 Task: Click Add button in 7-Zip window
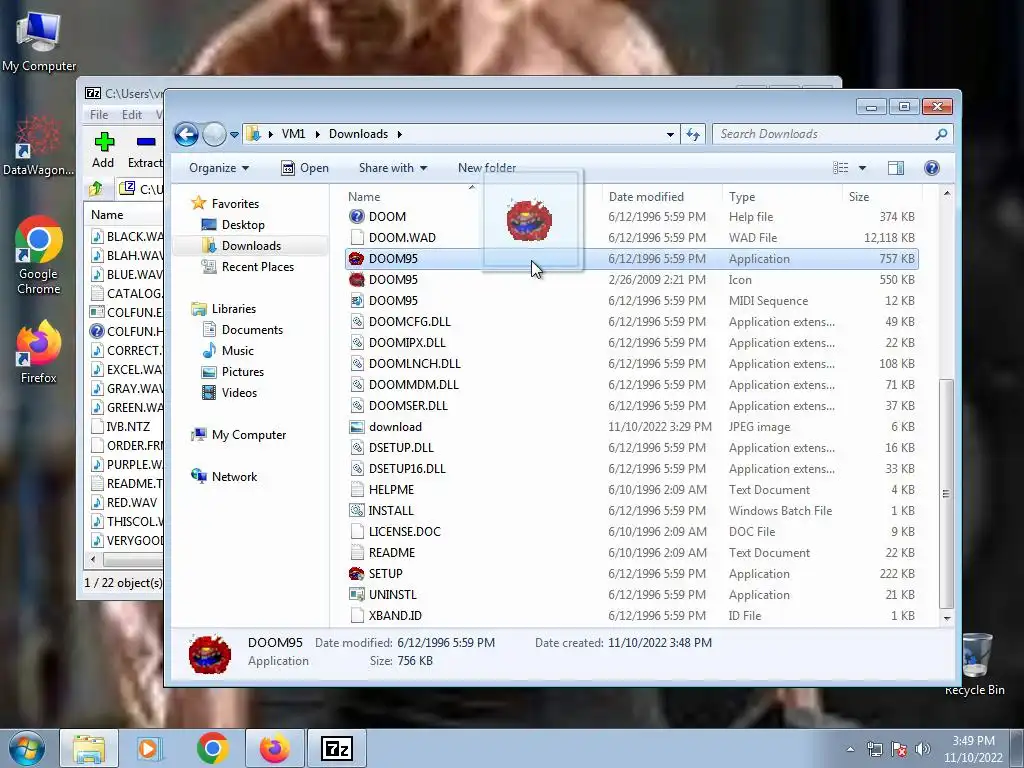click(103, 150)
